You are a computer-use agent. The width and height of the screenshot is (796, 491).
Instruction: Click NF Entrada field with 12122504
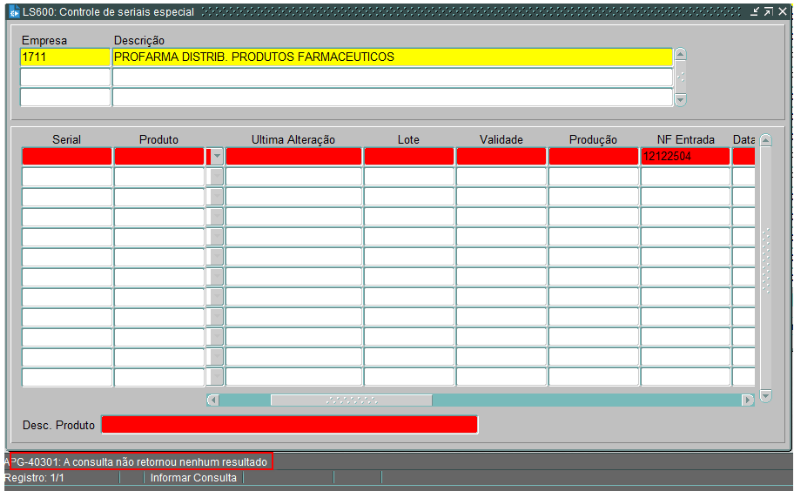click(685, 156)
